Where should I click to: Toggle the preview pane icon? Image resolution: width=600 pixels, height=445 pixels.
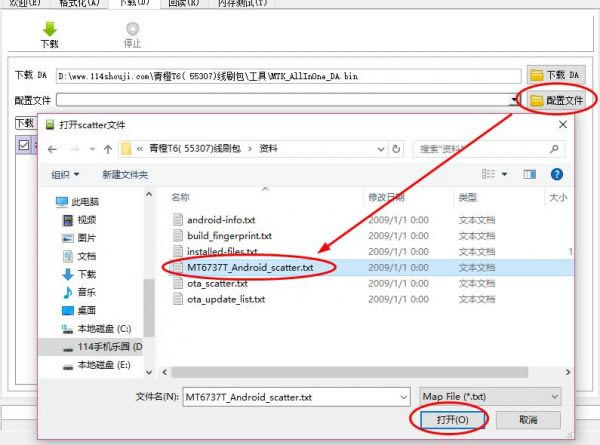tap(528, 174)
